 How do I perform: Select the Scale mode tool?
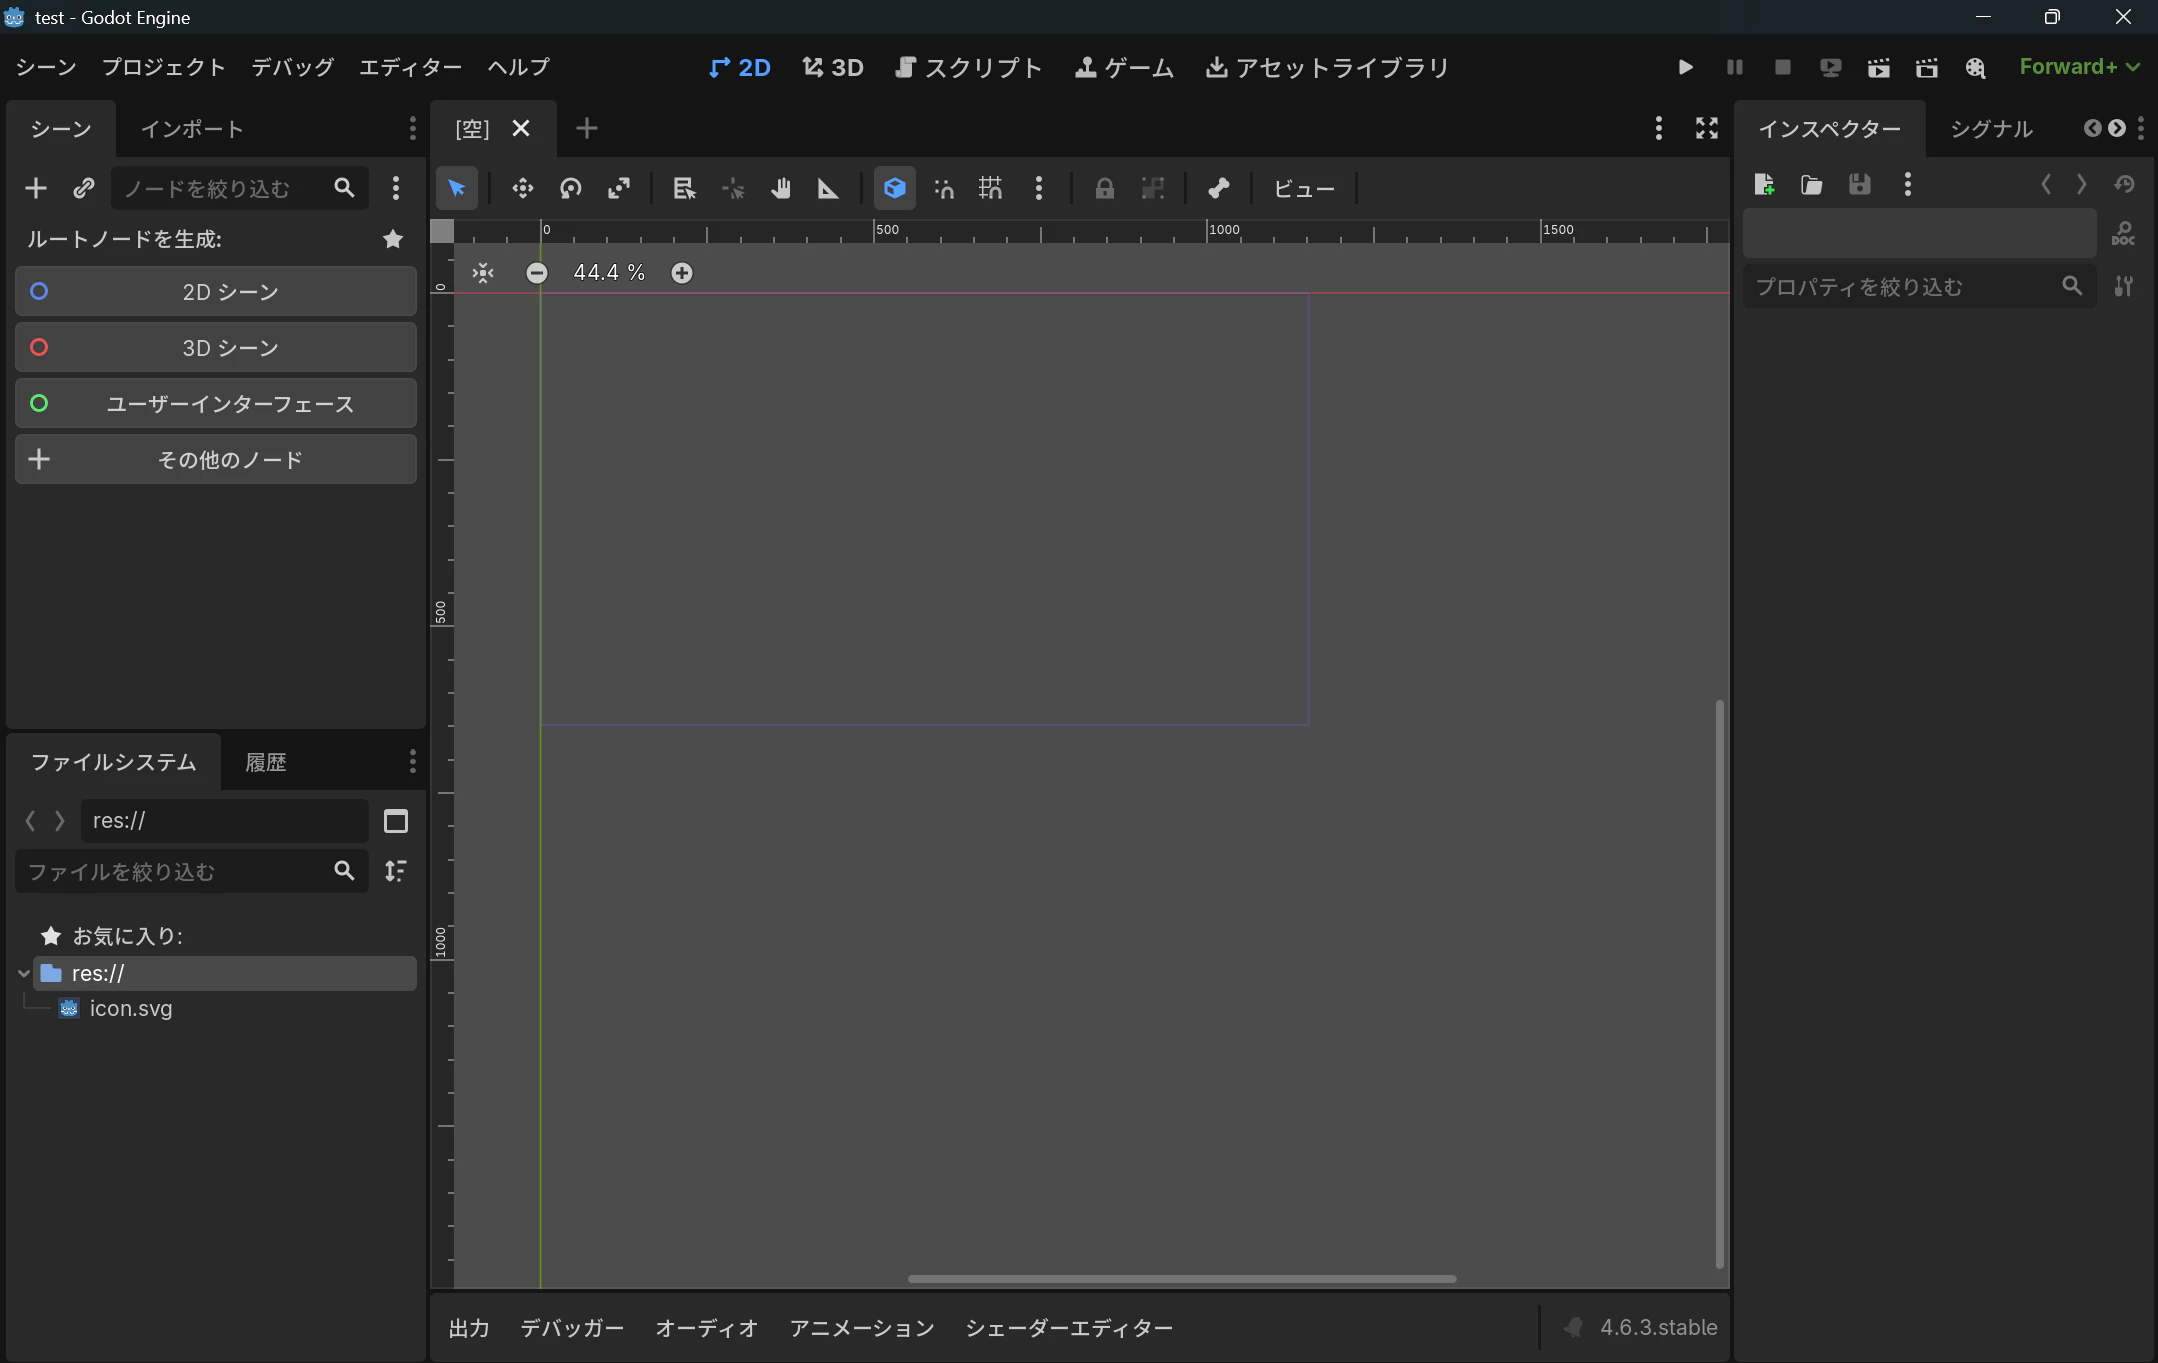619,188
